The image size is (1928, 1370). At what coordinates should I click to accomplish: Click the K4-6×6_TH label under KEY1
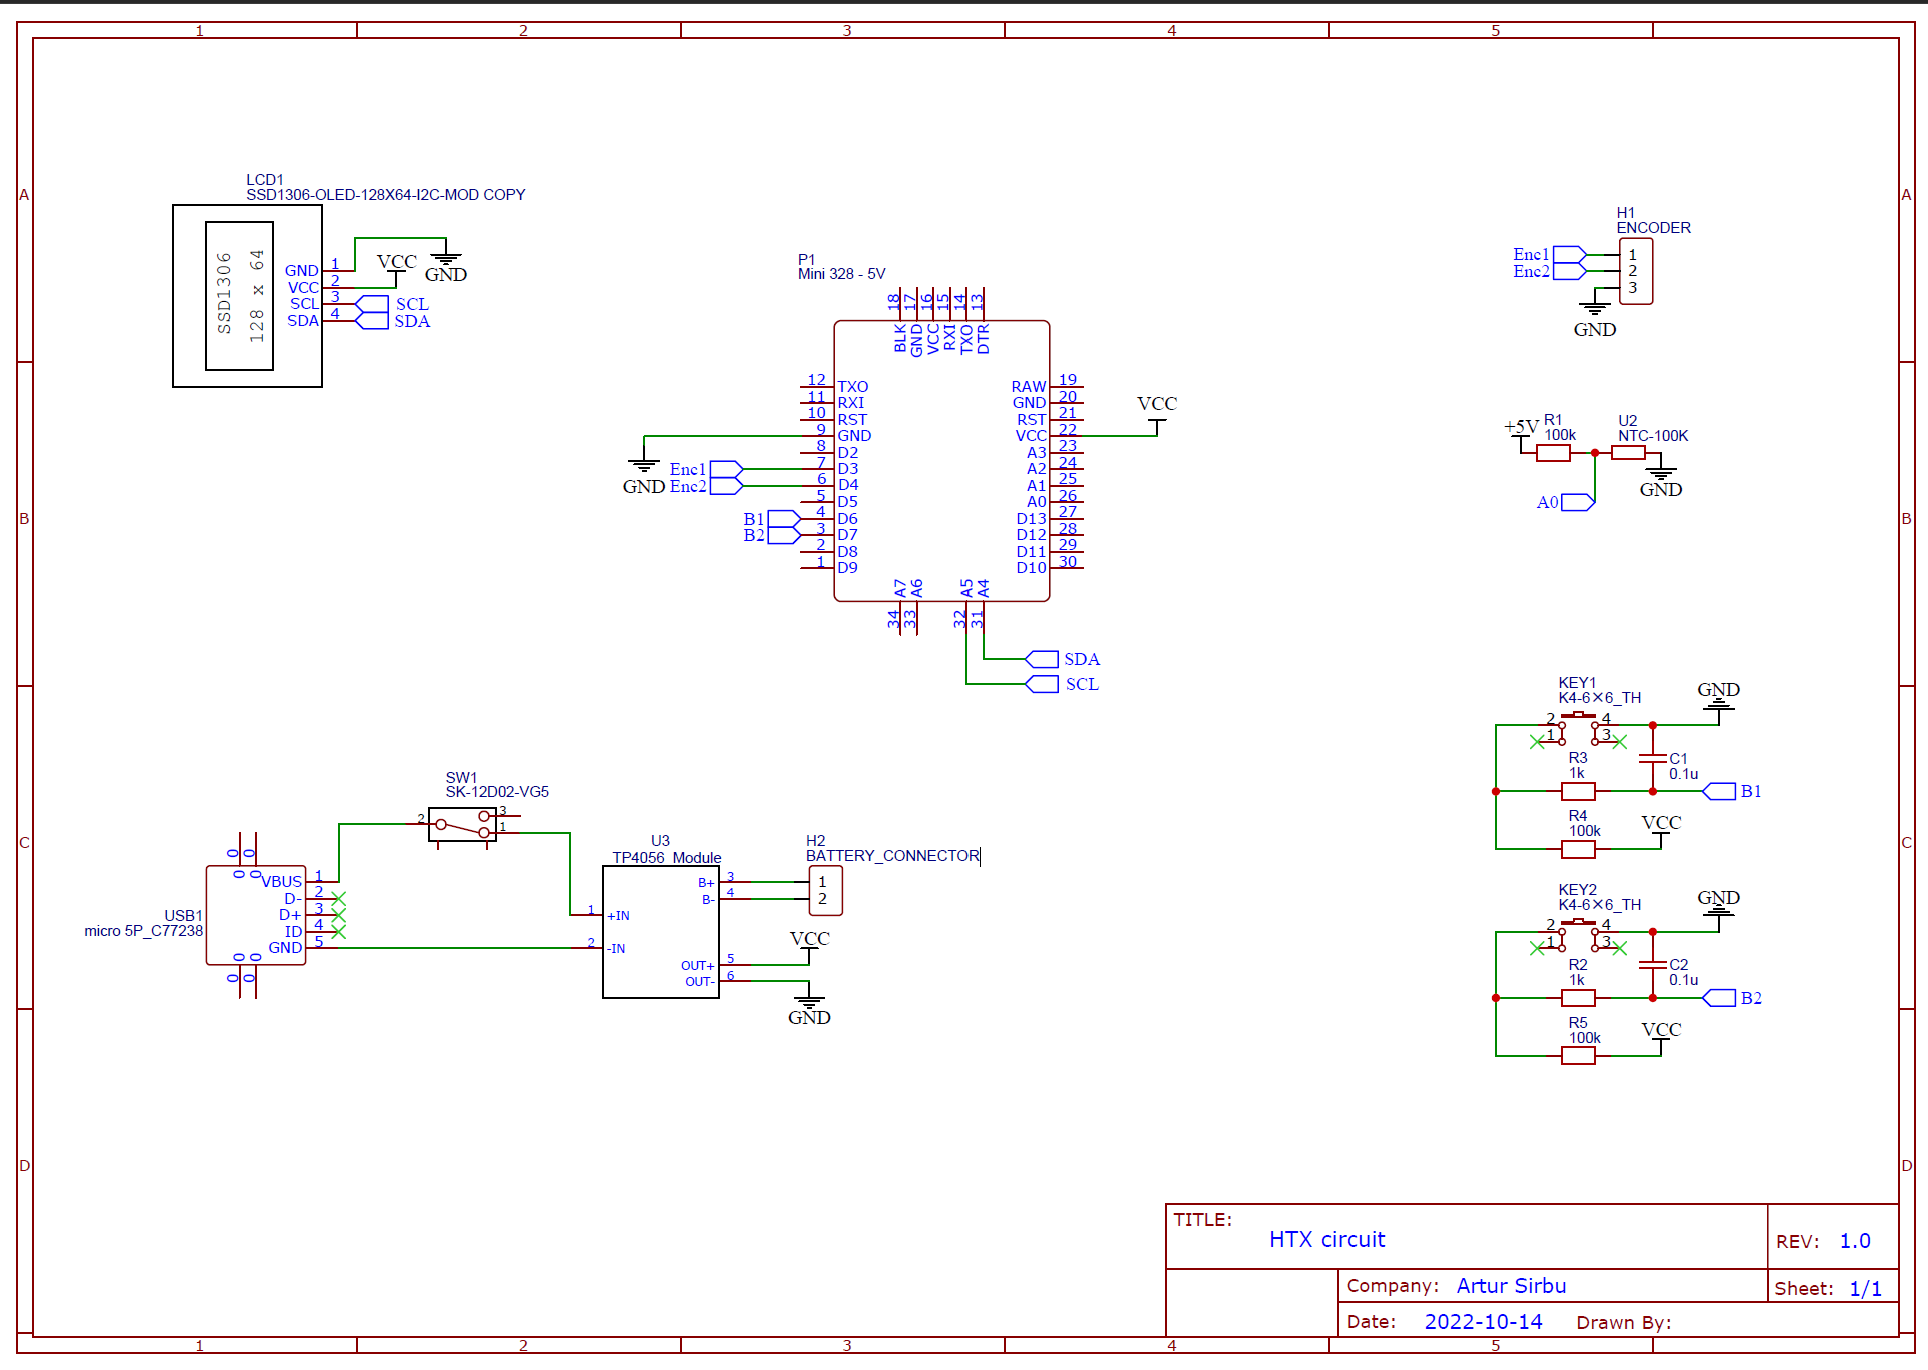coord(1600,698)
